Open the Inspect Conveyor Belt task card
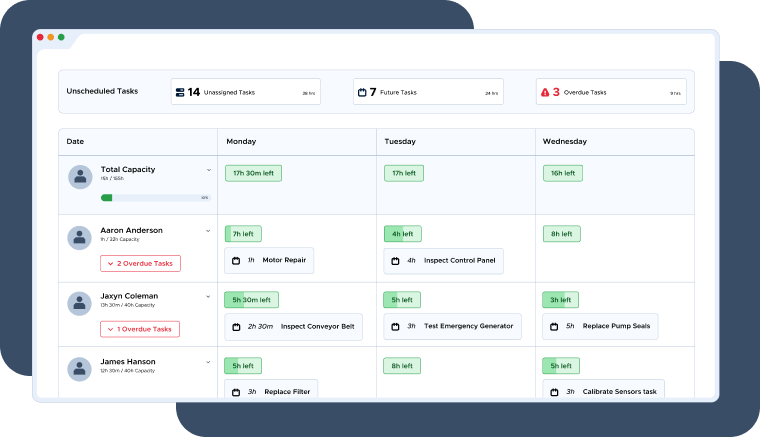 pos(293,326)
